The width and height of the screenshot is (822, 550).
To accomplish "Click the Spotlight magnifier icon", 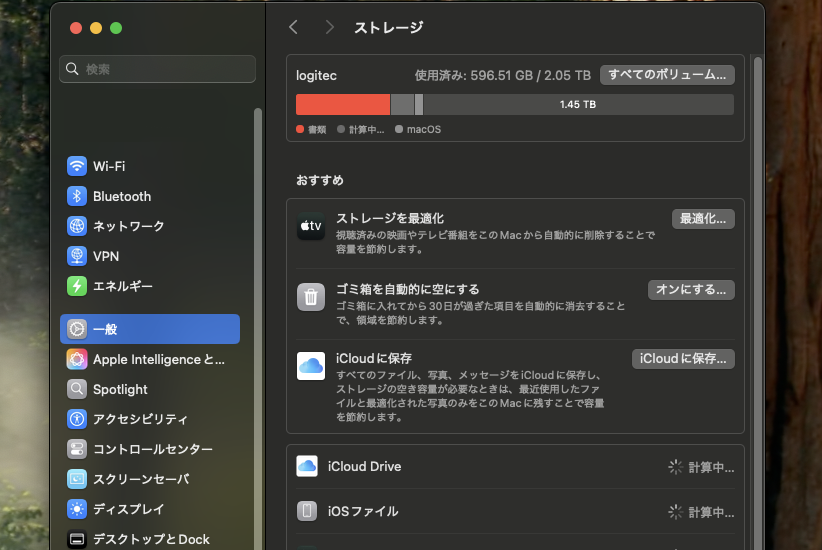I will point(77,389).
